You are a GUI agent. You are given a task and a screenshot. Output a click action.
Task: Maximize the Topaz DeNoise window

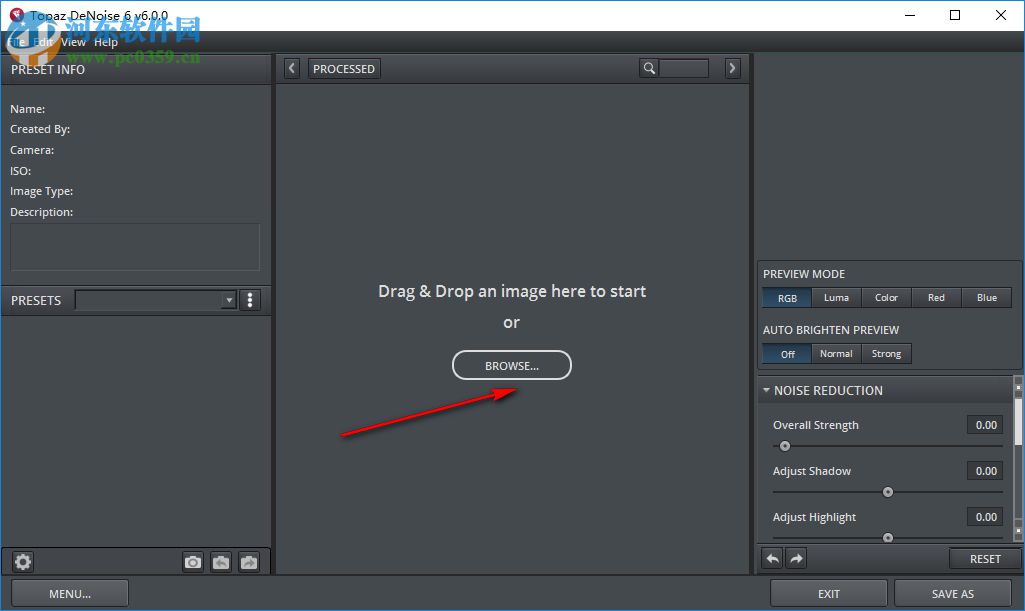(954, 15)
